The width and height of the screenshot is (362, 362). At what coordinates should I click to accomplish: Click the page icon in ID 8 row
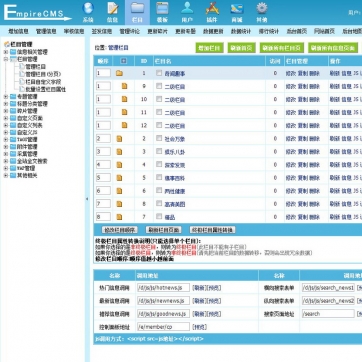[119, 204]
